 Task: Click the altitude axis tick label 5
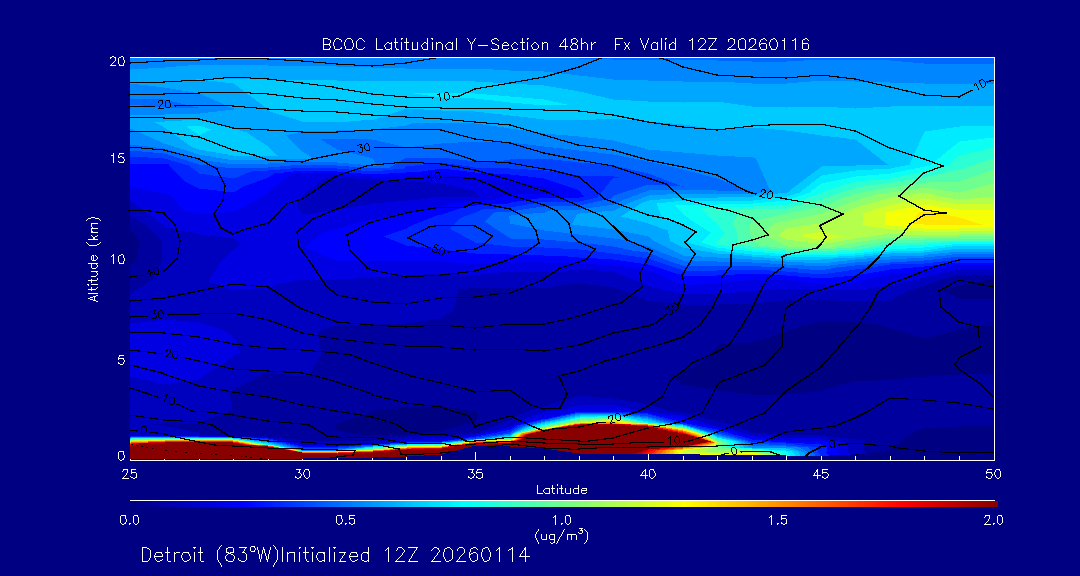[121, 360]
